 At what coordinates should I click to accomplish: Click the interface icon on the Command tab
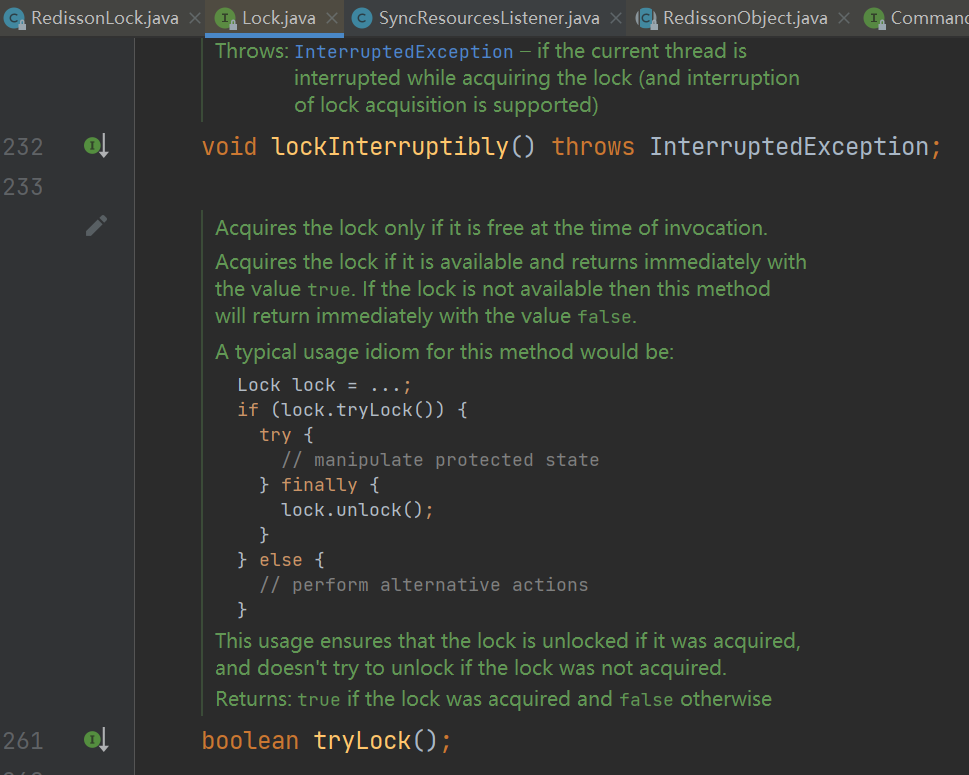tap(875, 18)
